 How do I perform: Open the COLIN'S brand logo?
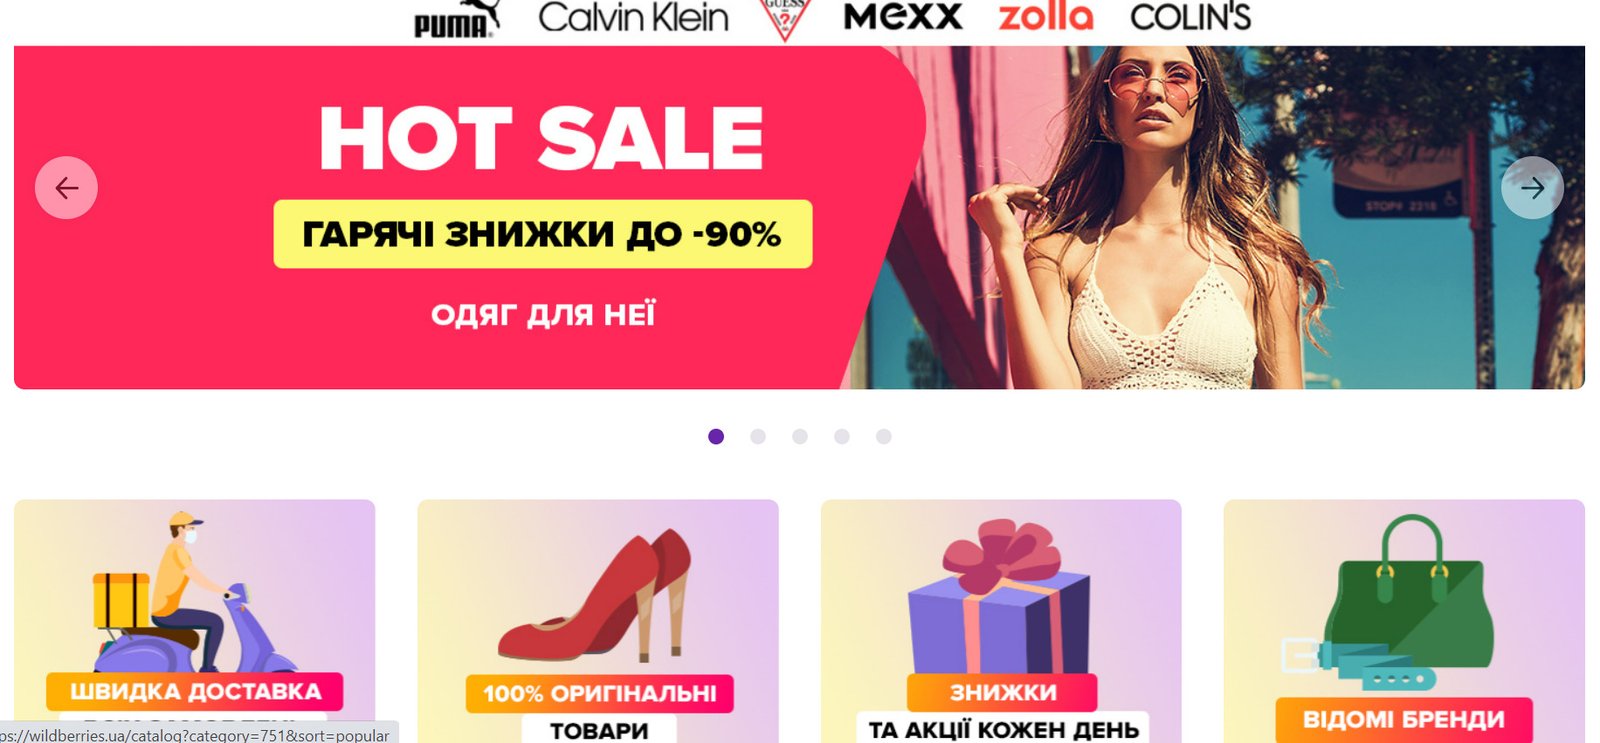tap(1190, 17)
